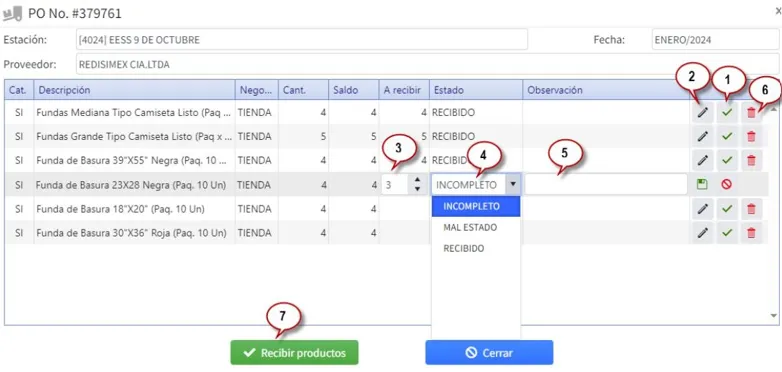Check the green tick for 39"X55" Negra row
Viewport: 782px width, 372px height.
click(727, 161)
